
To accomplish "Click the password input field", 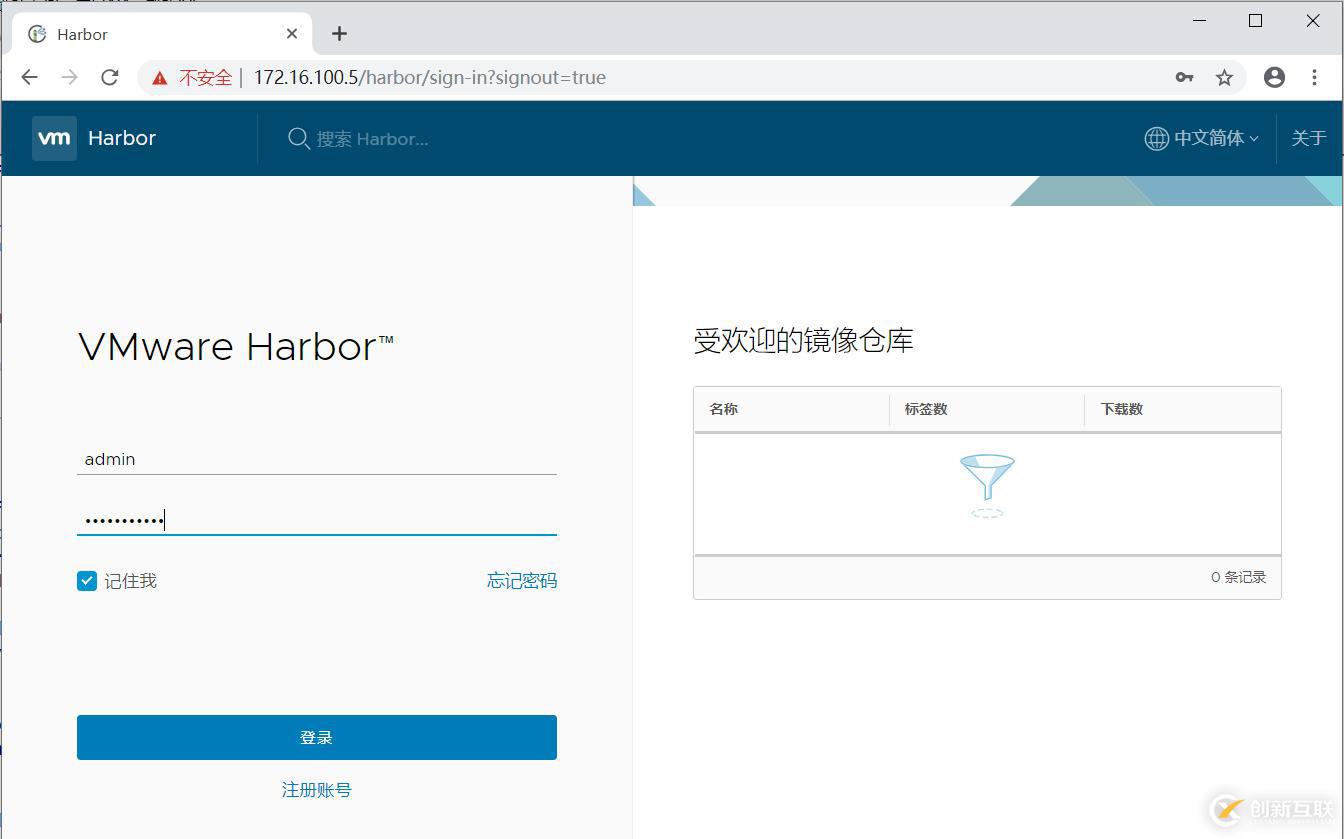I will click(317, 520).
